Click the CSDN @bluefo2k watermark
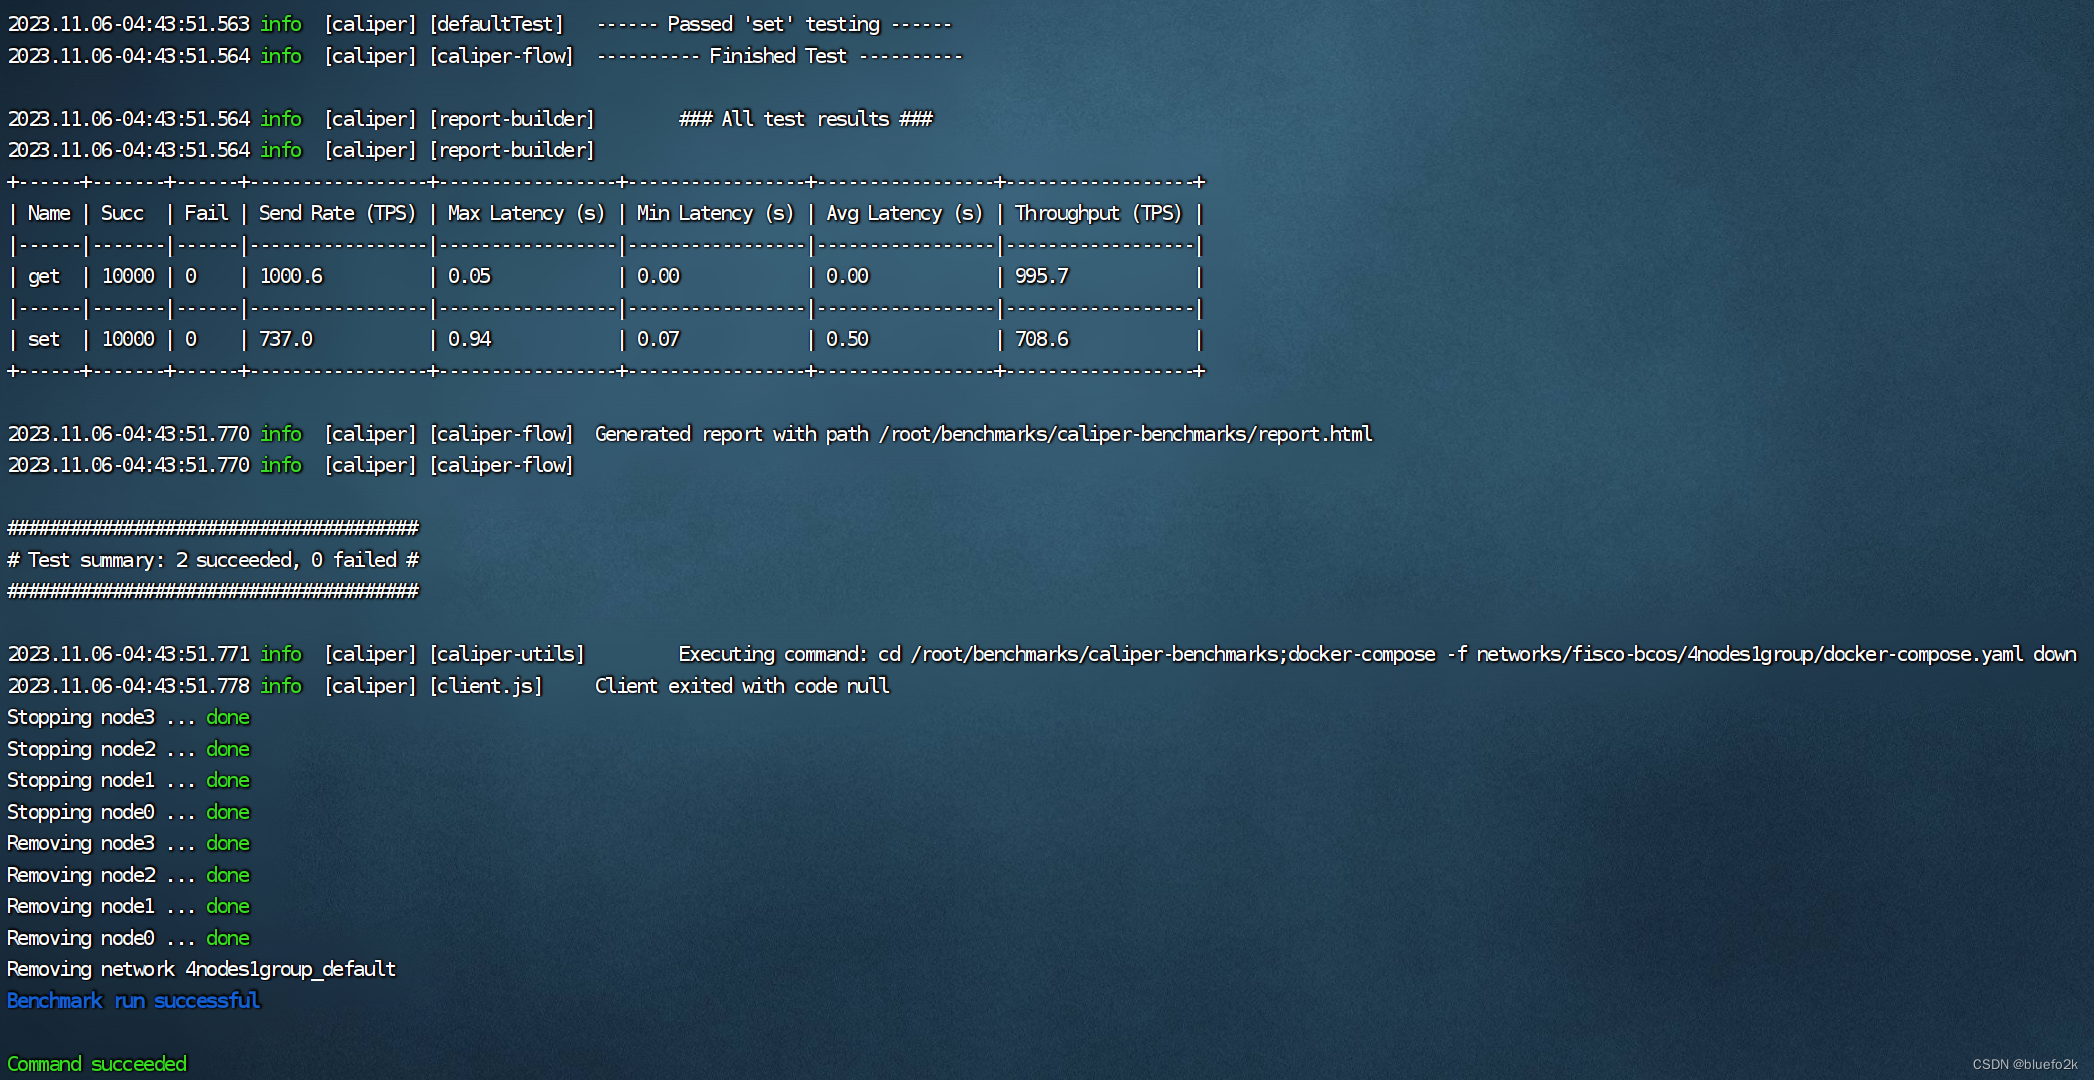The width and height of the screenshot is (2094, 1080). point(2024,1064)
